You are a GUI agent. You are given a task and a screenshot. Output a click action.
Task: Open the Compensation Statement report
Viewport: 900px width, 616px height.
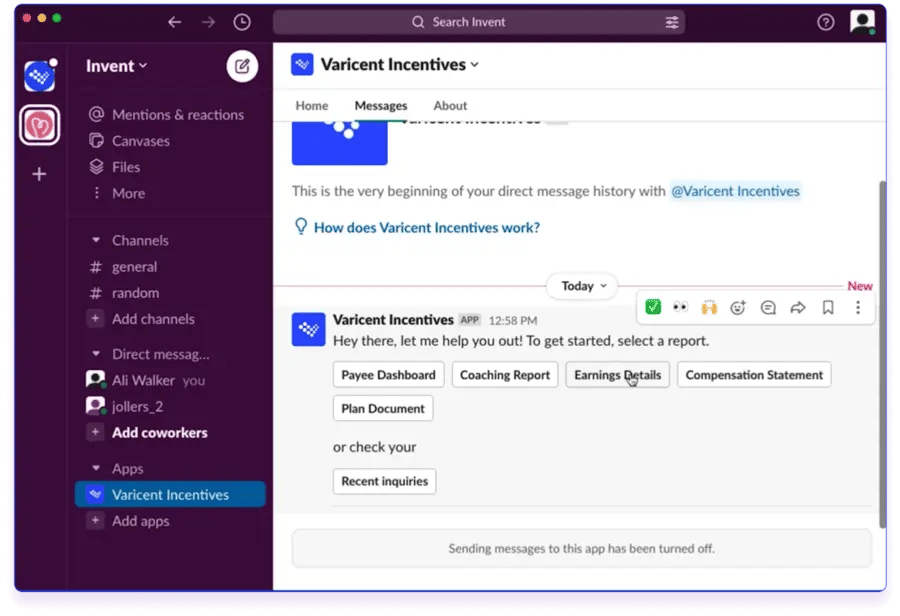tap(754, 374)
